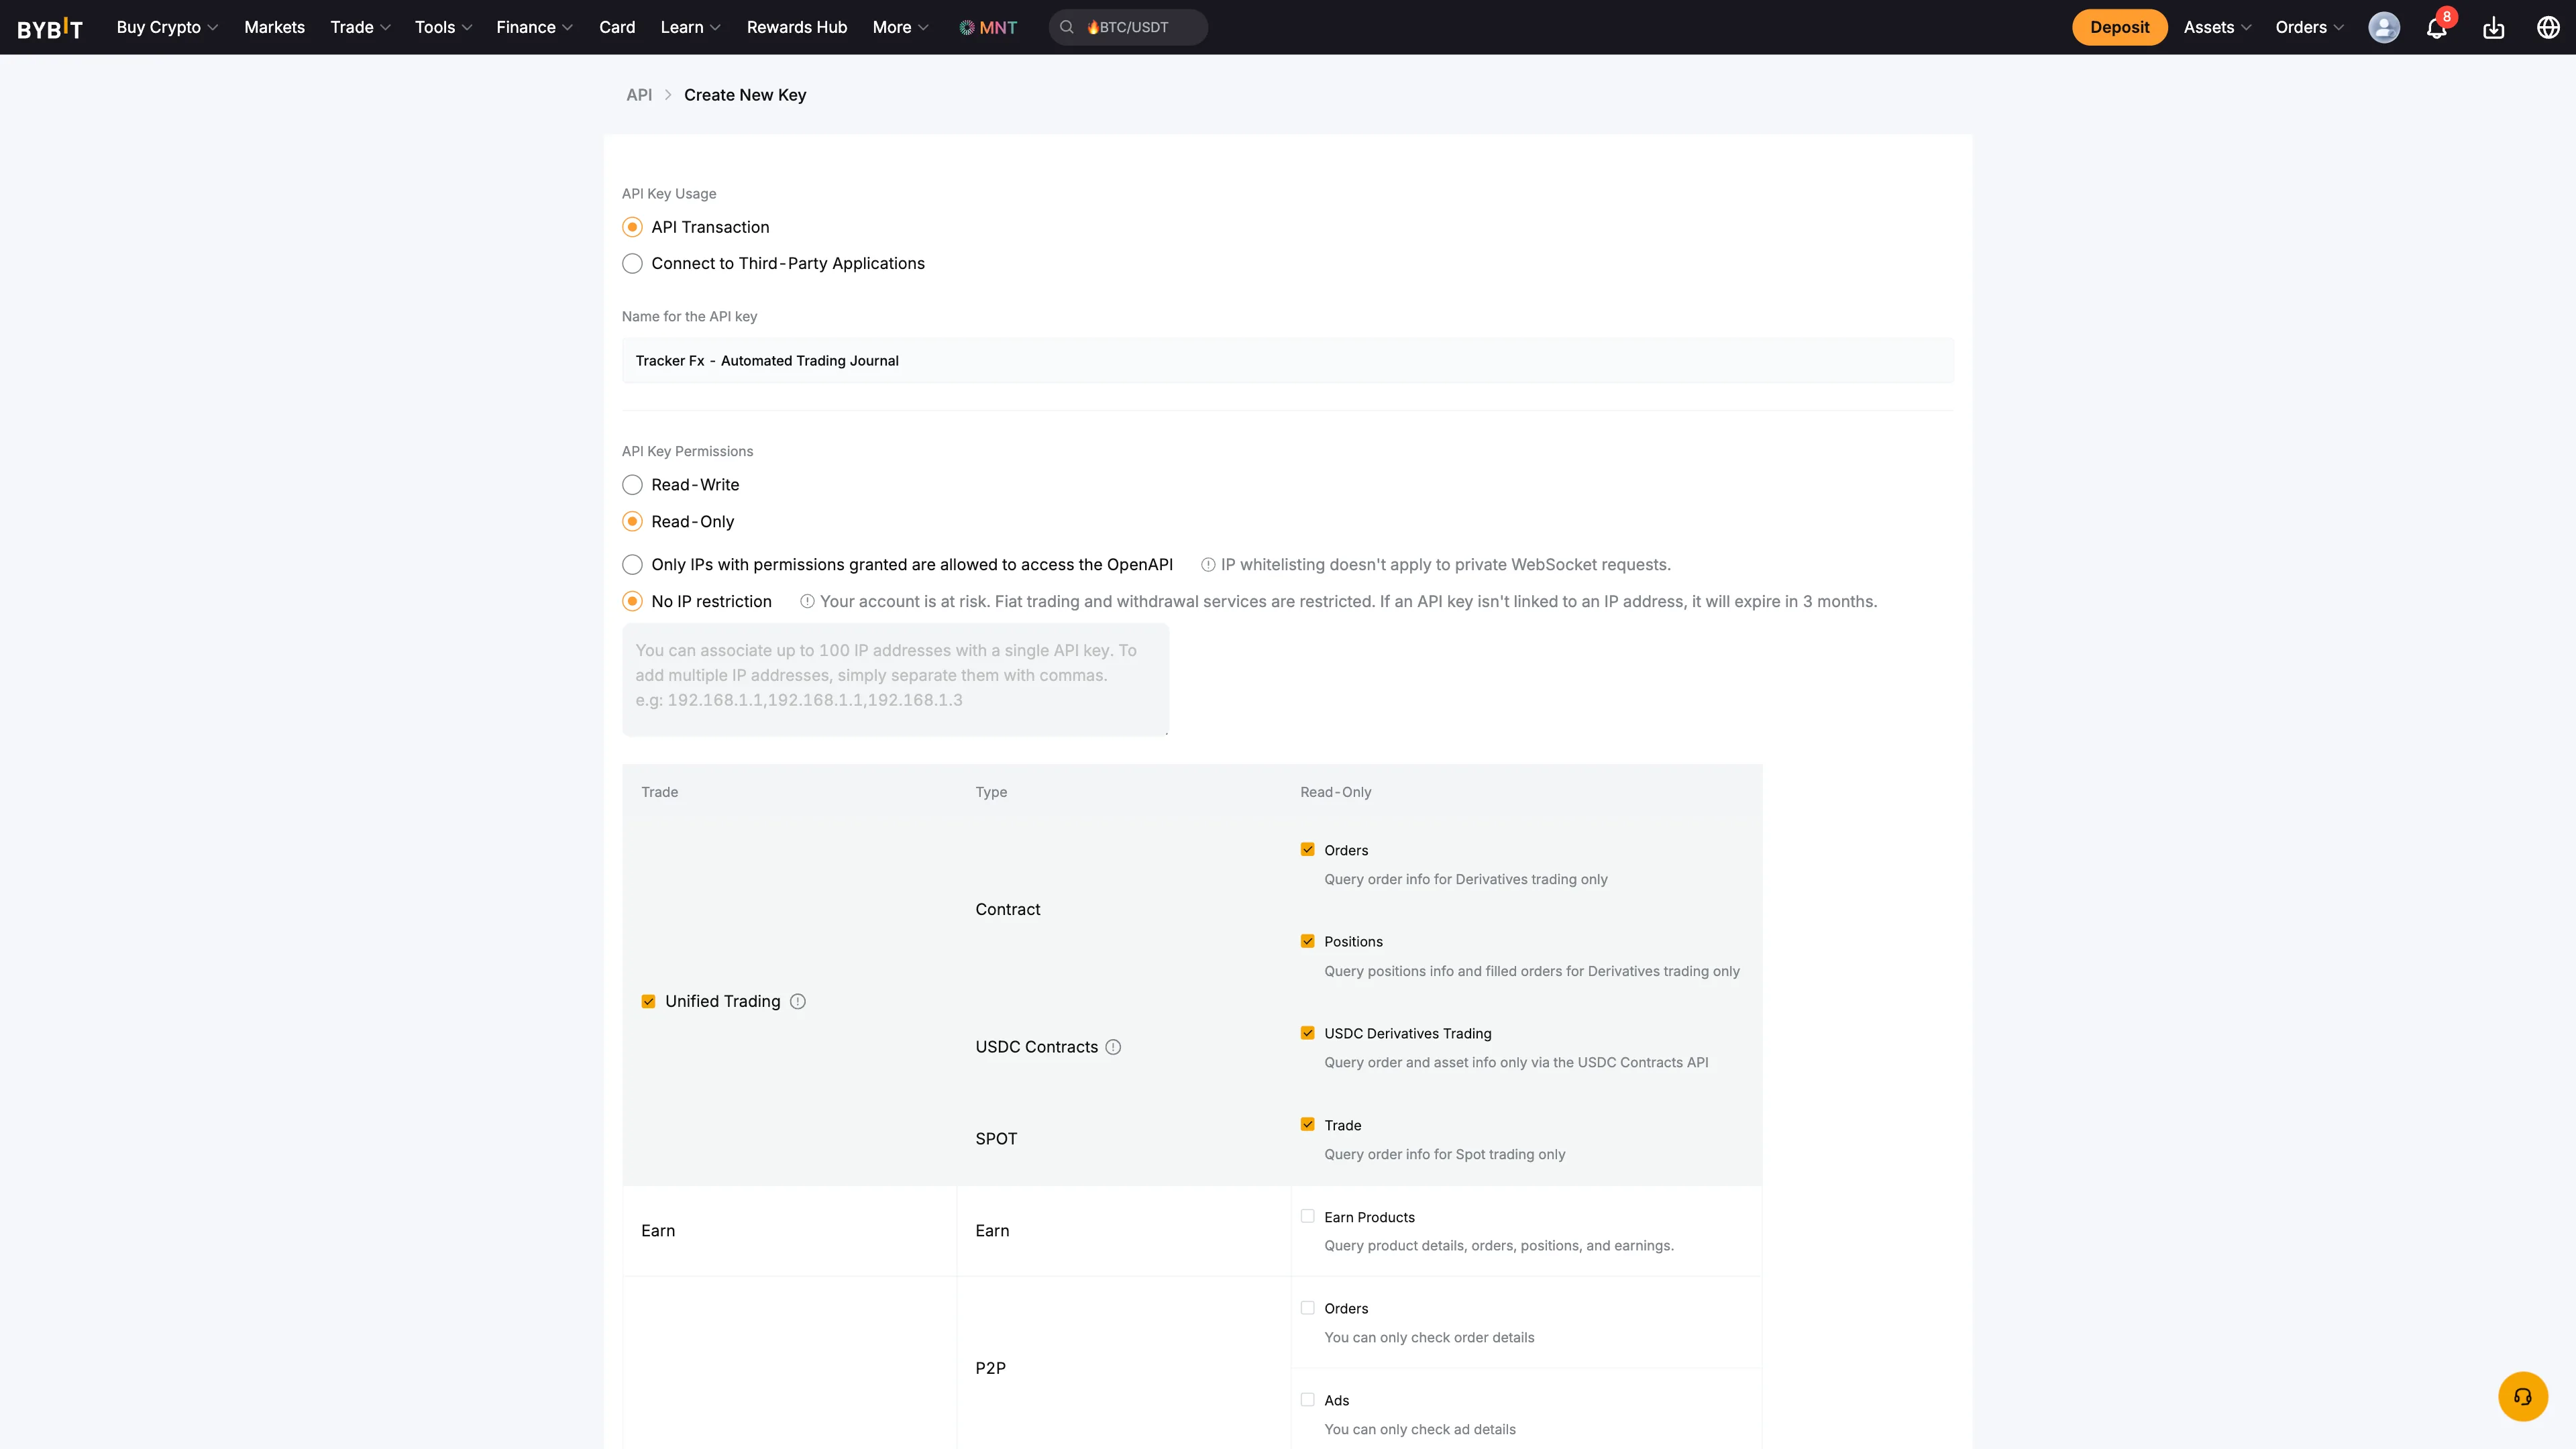2576x1449 pixels.
Task: Choose the Read-Only permission radio
Action: (632, 522)
